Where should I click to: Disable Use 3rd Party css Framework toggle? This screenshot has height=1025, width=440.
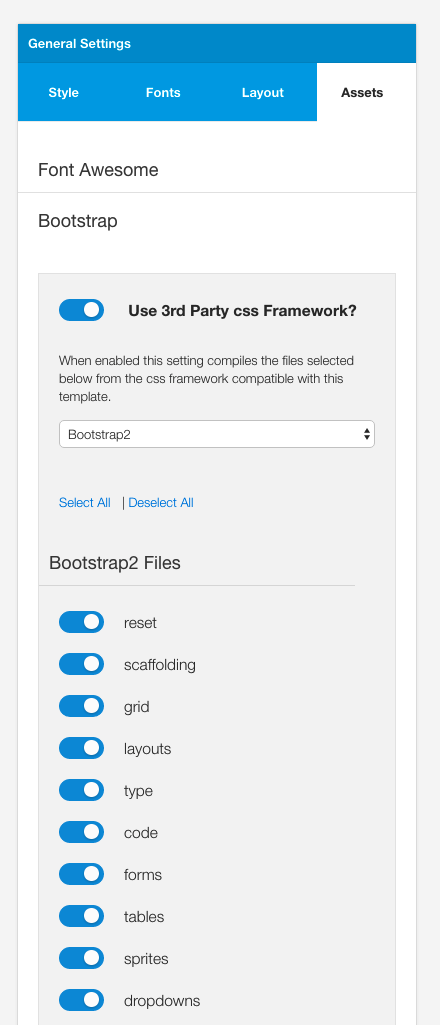pyautogui.click(x=82, y=310)
